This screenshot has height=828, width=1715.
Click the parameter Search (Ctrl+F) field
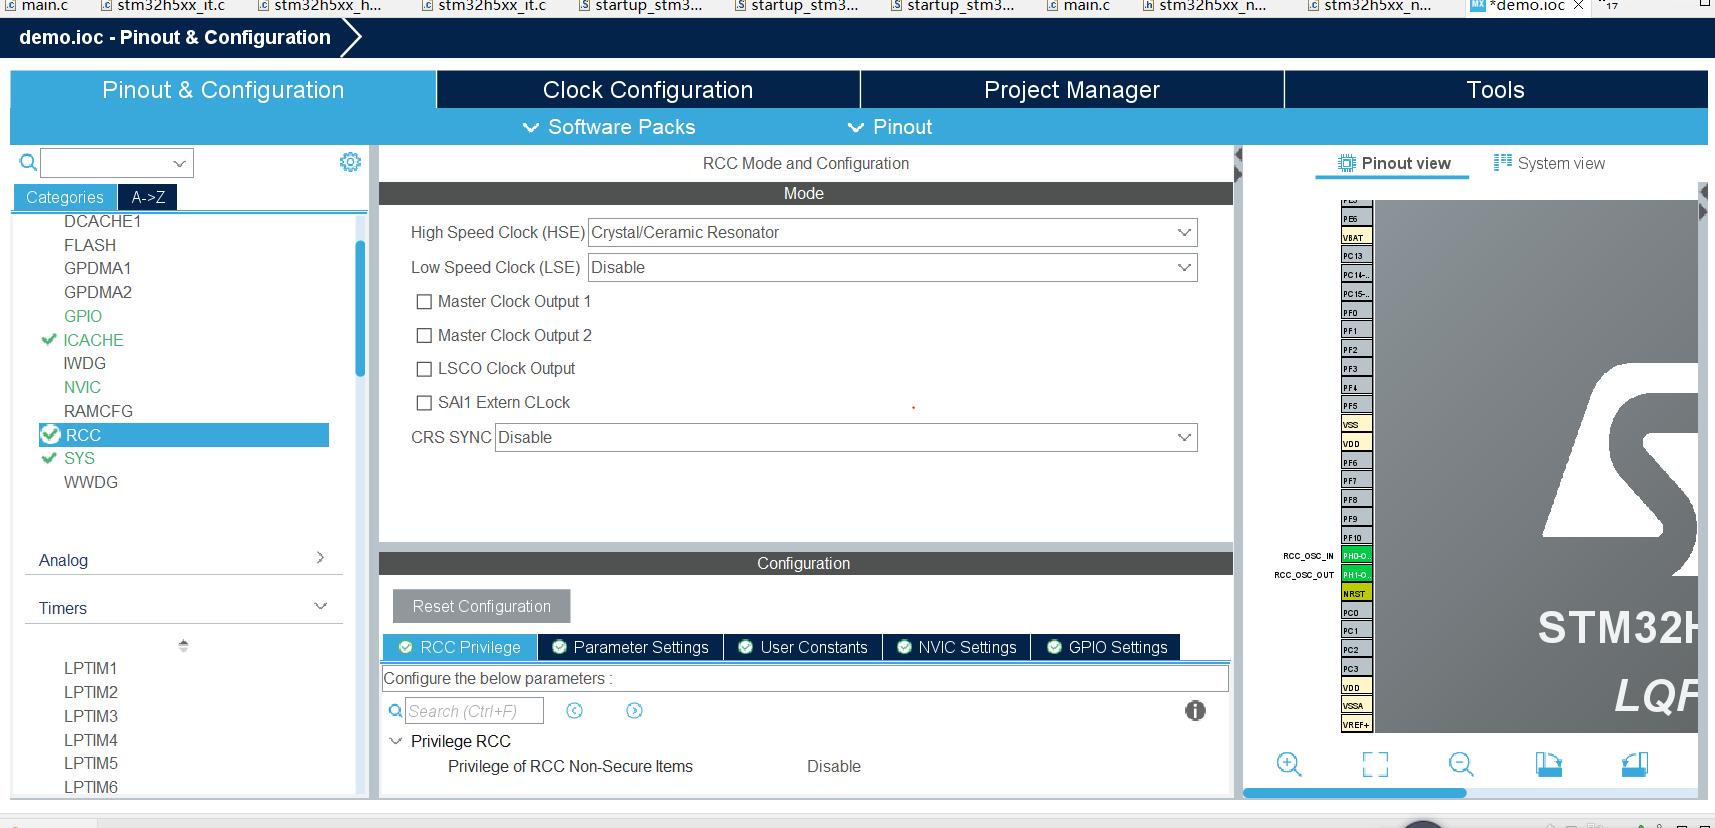coord(474,711)
